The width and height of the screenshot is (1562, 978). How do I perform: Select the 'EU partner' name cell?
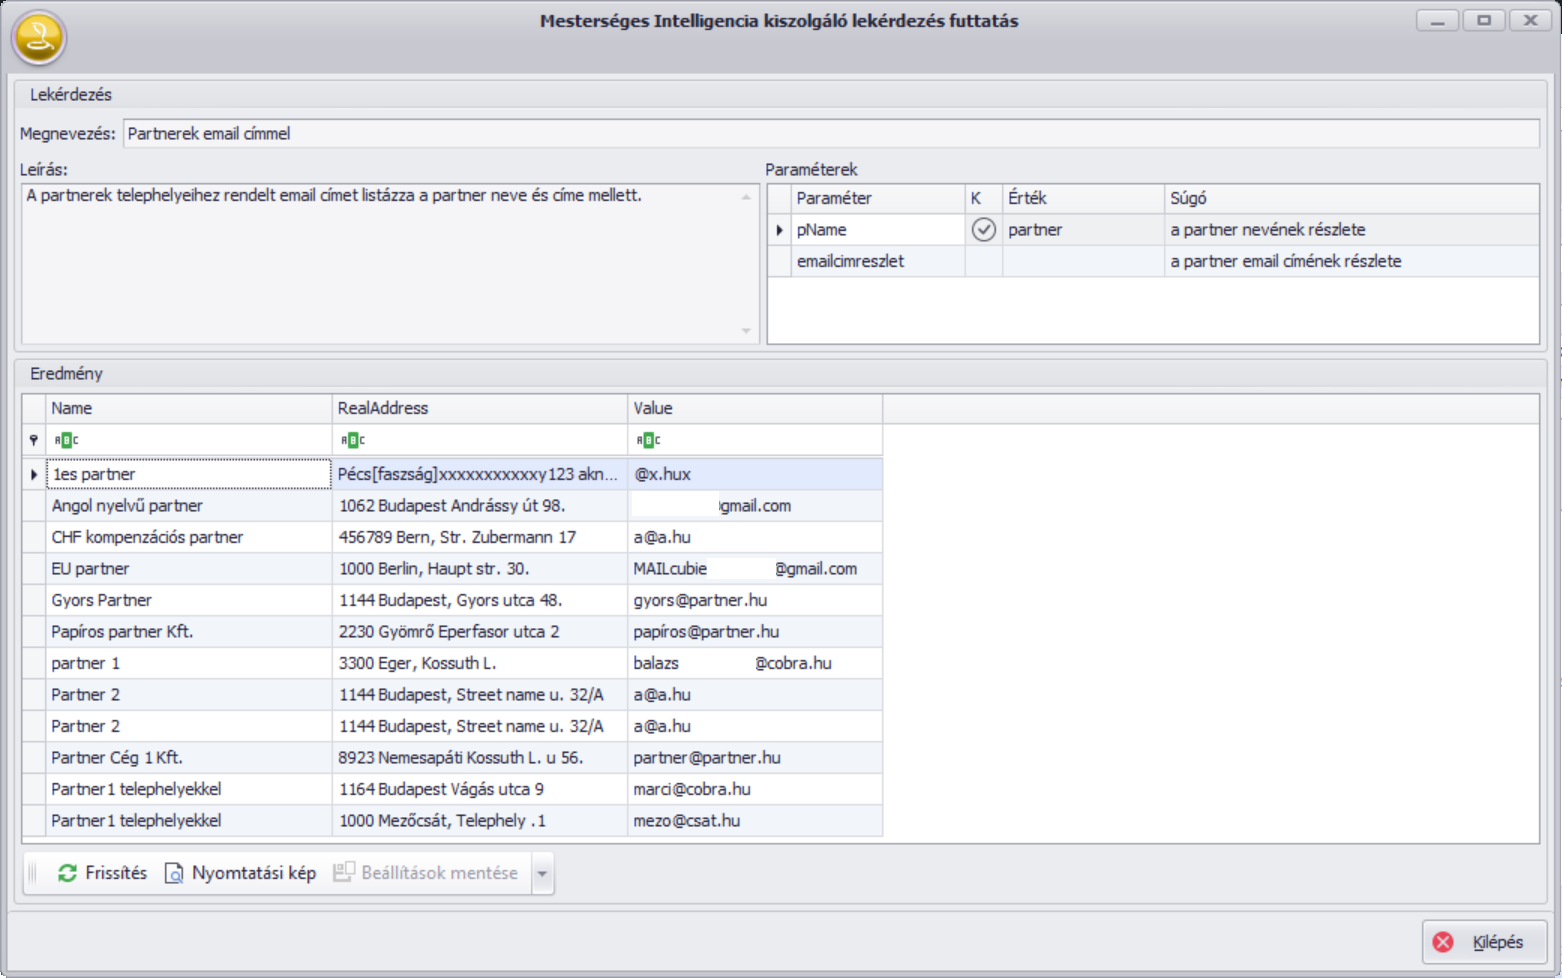(x=189, y=569)
